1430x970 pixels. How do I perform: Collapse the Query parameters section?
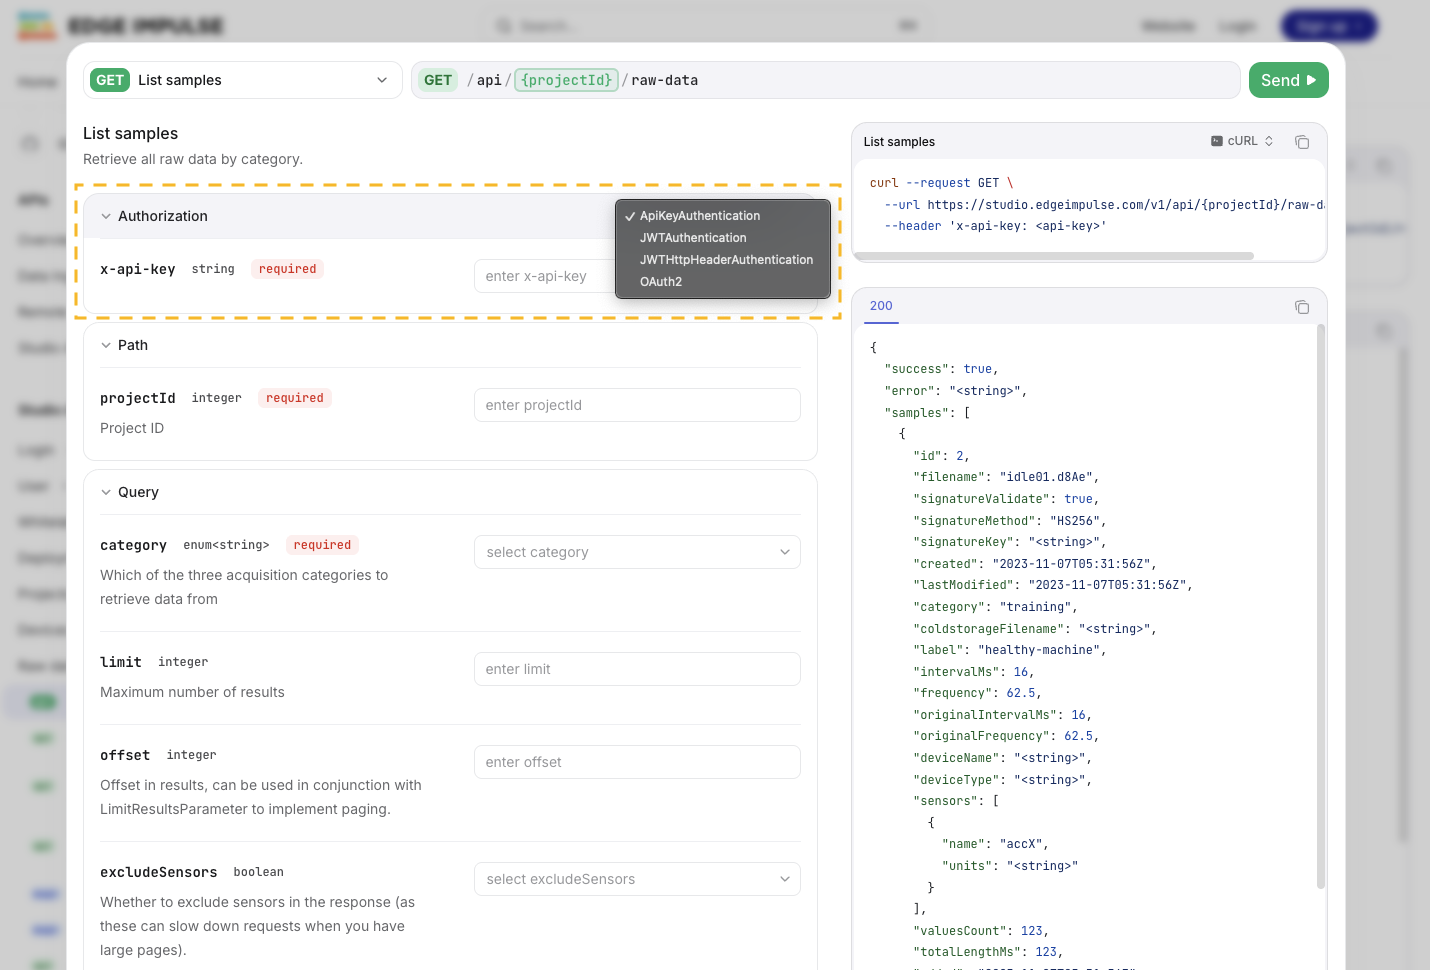[x=106, y=492]
